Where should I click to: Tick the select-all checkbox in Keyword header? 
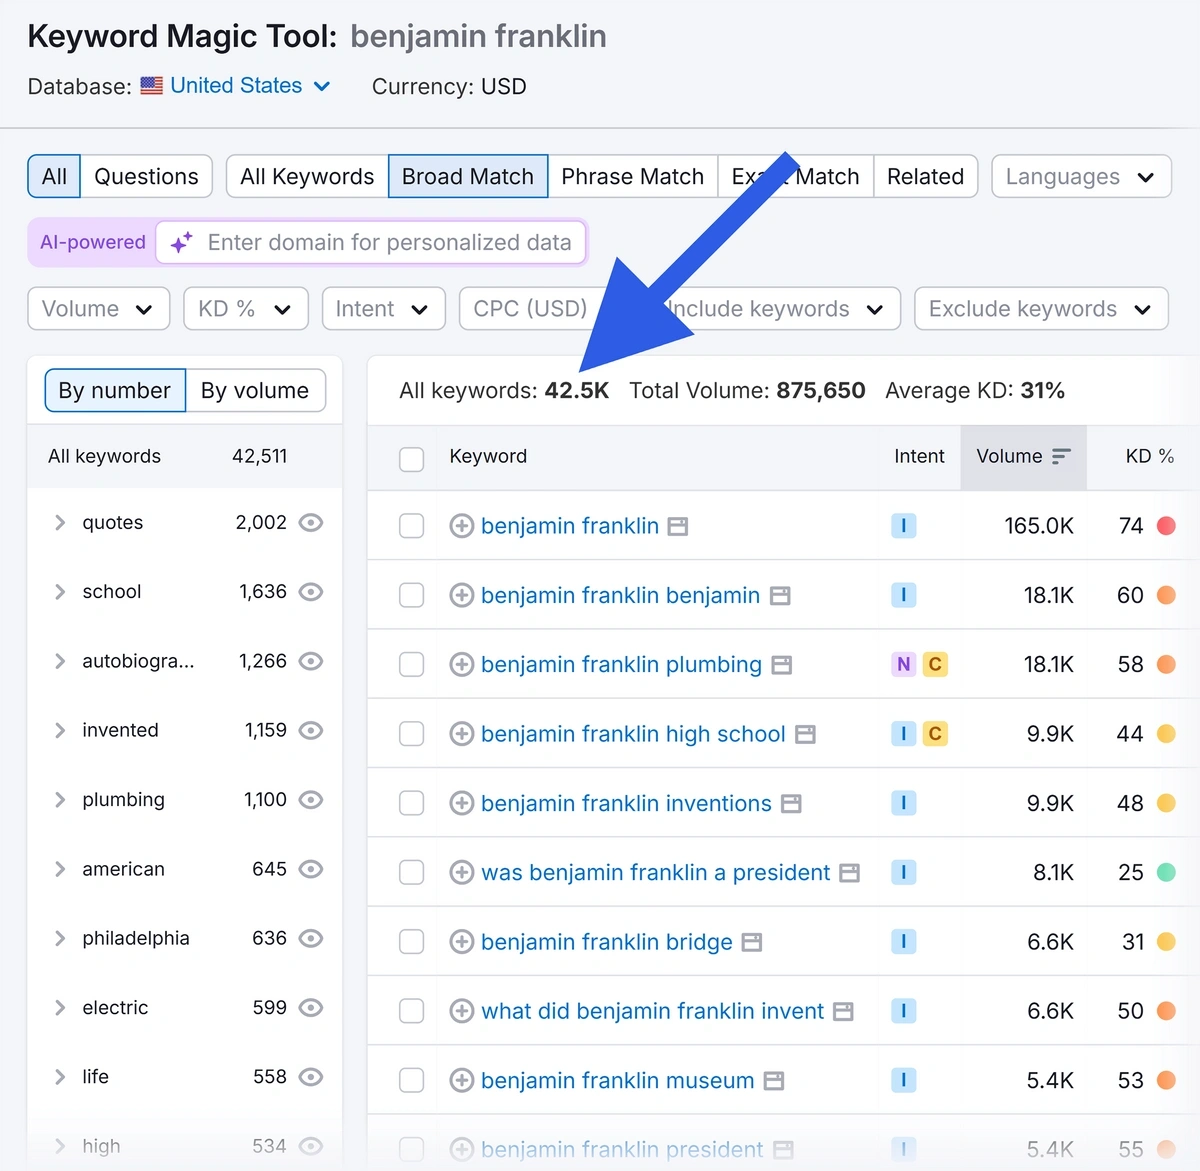pyautogui.click(x=412, y=458)
